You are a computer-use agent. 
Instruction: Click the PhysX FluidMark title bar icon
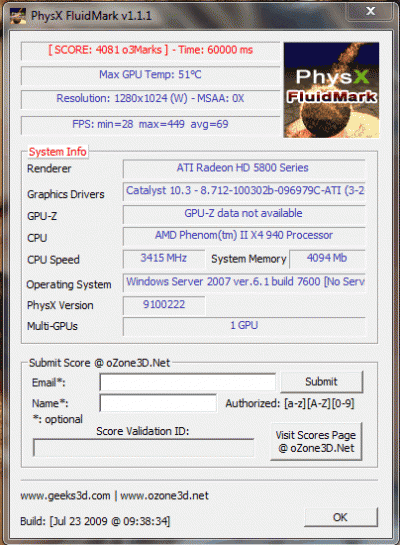click(18, 16)
